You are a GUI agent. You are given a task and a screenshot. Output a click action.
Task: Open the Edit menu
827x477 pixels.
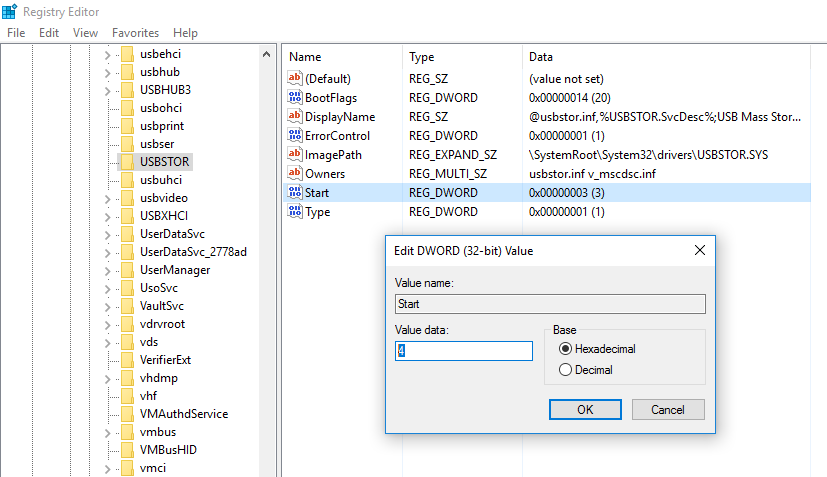(x=49, y=33)
